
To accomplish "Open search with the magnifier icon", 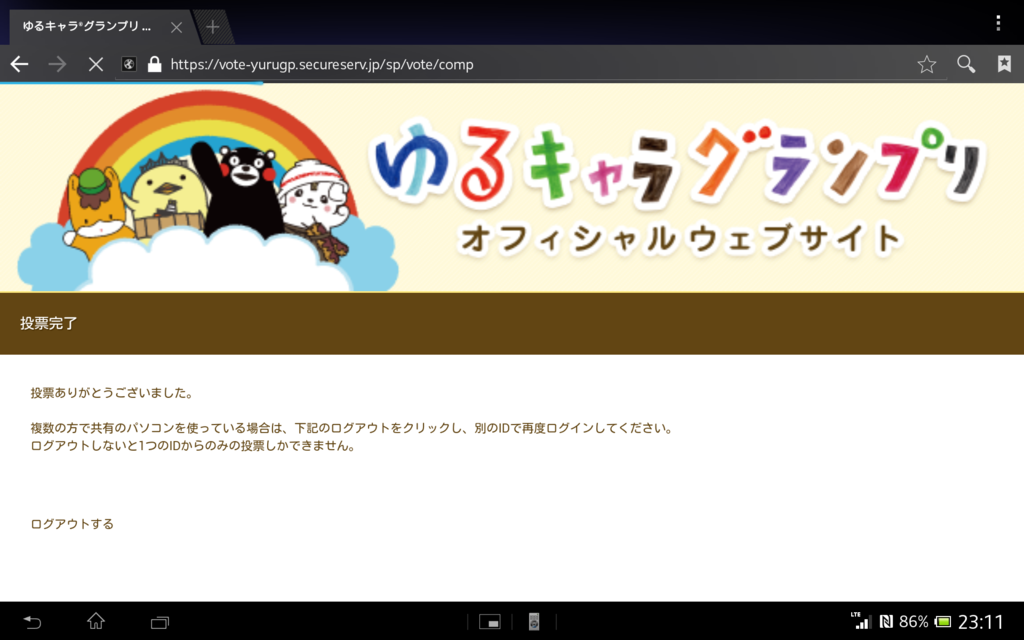I will click(x=966, y=64).
